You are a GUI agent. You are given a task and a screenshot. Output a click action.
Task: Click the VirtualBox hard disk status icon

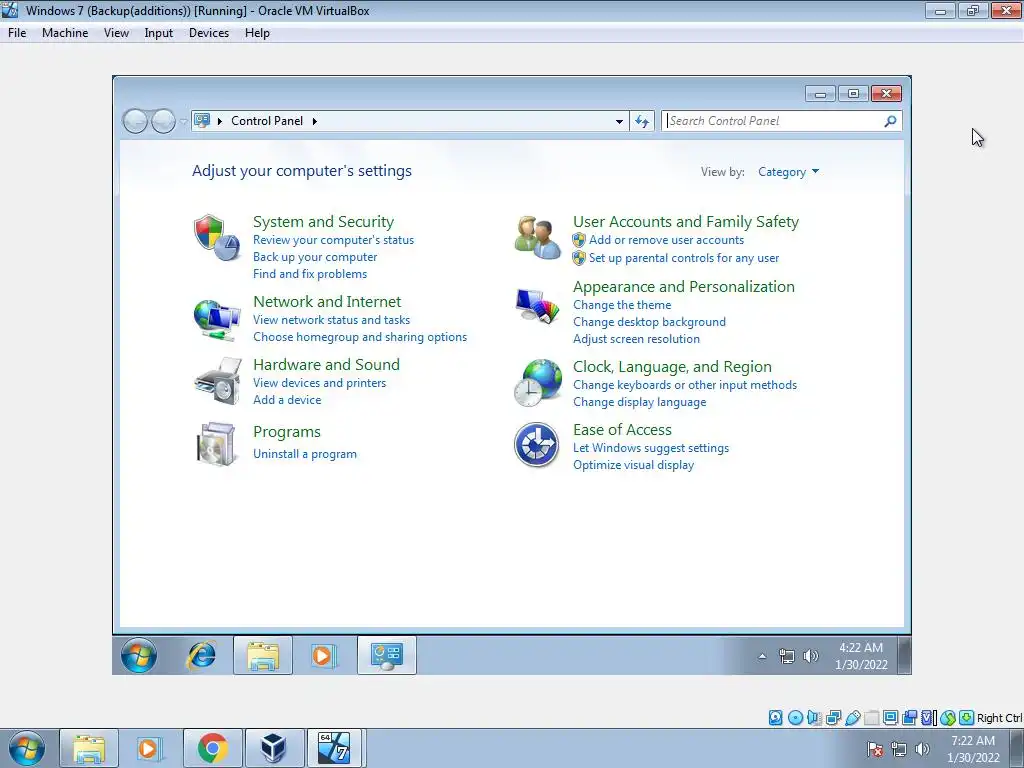[x=775, y=718]
